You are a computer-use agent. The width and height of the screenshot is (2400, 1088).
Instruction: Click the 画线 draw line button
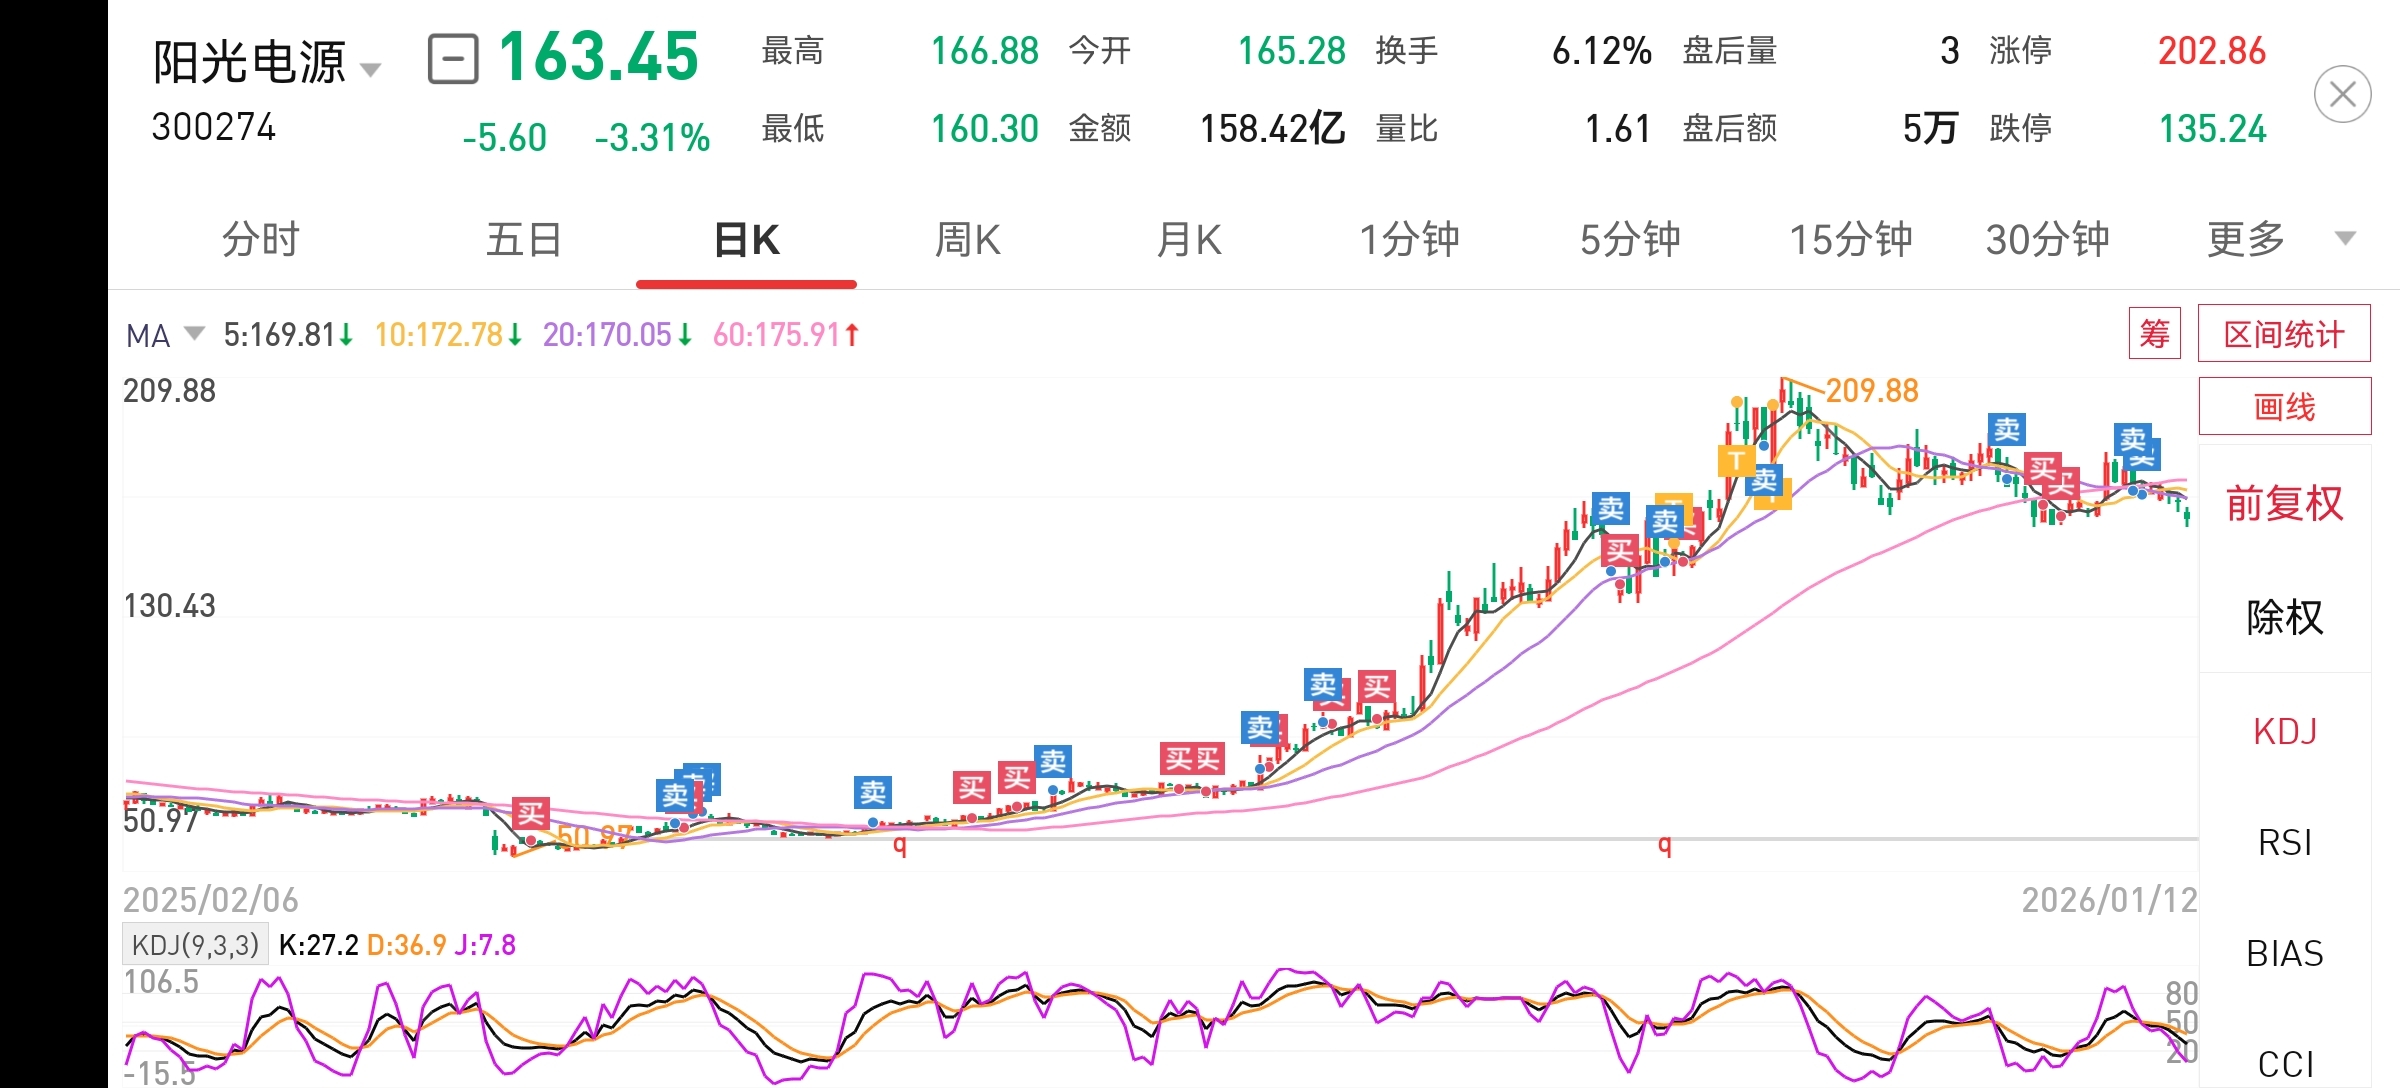tap(2284, 407)
